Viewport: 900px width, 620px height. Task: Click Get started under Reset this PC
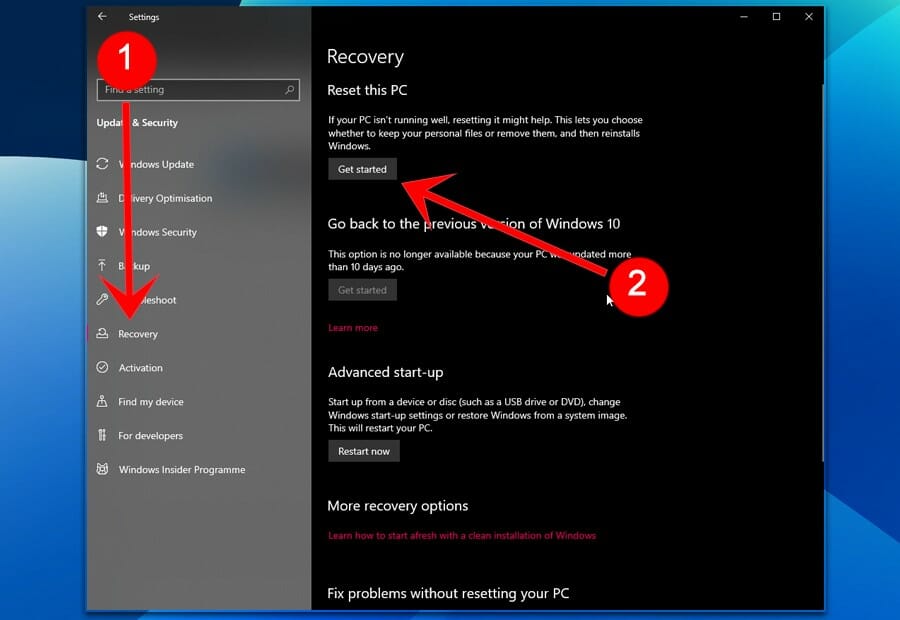pyautogui.click(x=362, y=169)
